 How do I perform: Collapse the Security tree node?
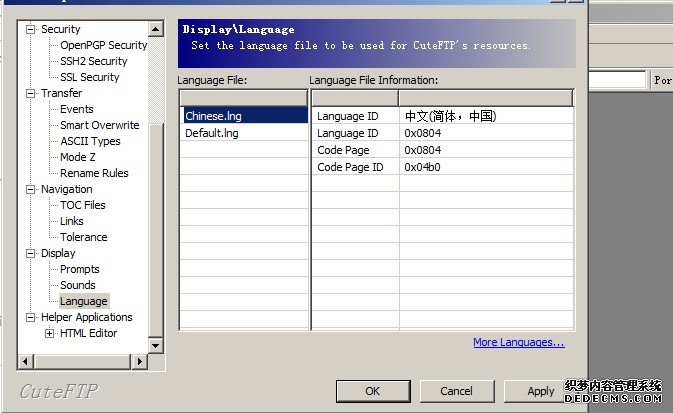[31, 29]
